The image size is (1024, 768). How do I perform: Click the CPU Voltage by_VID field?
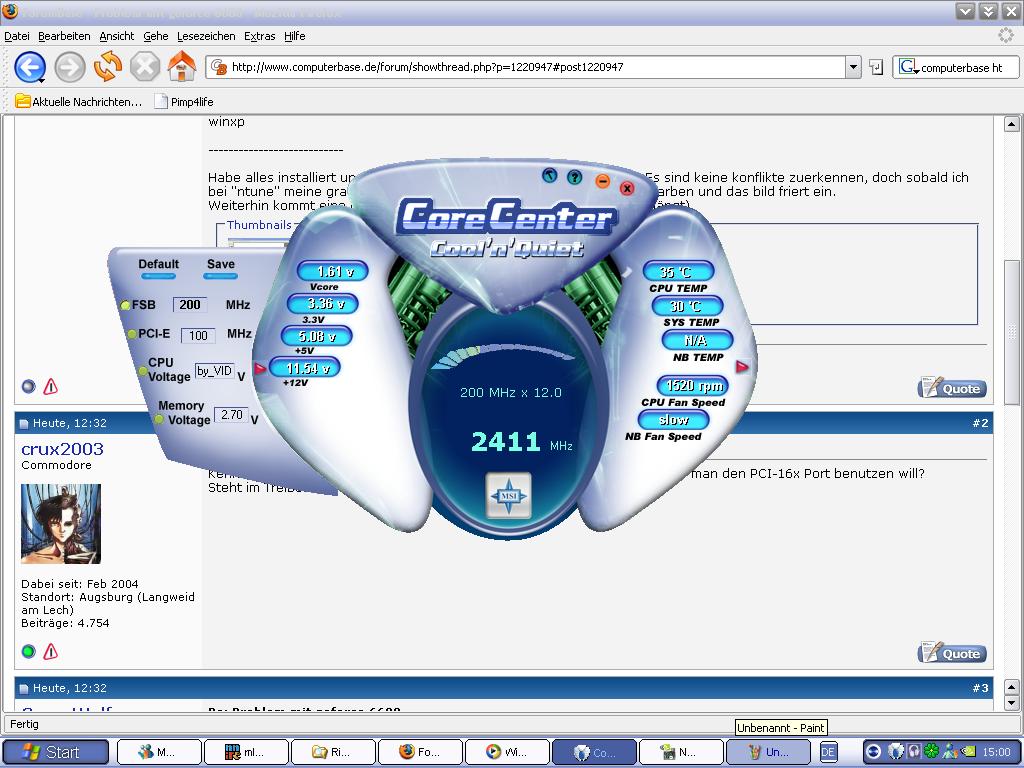click(214, 371)
